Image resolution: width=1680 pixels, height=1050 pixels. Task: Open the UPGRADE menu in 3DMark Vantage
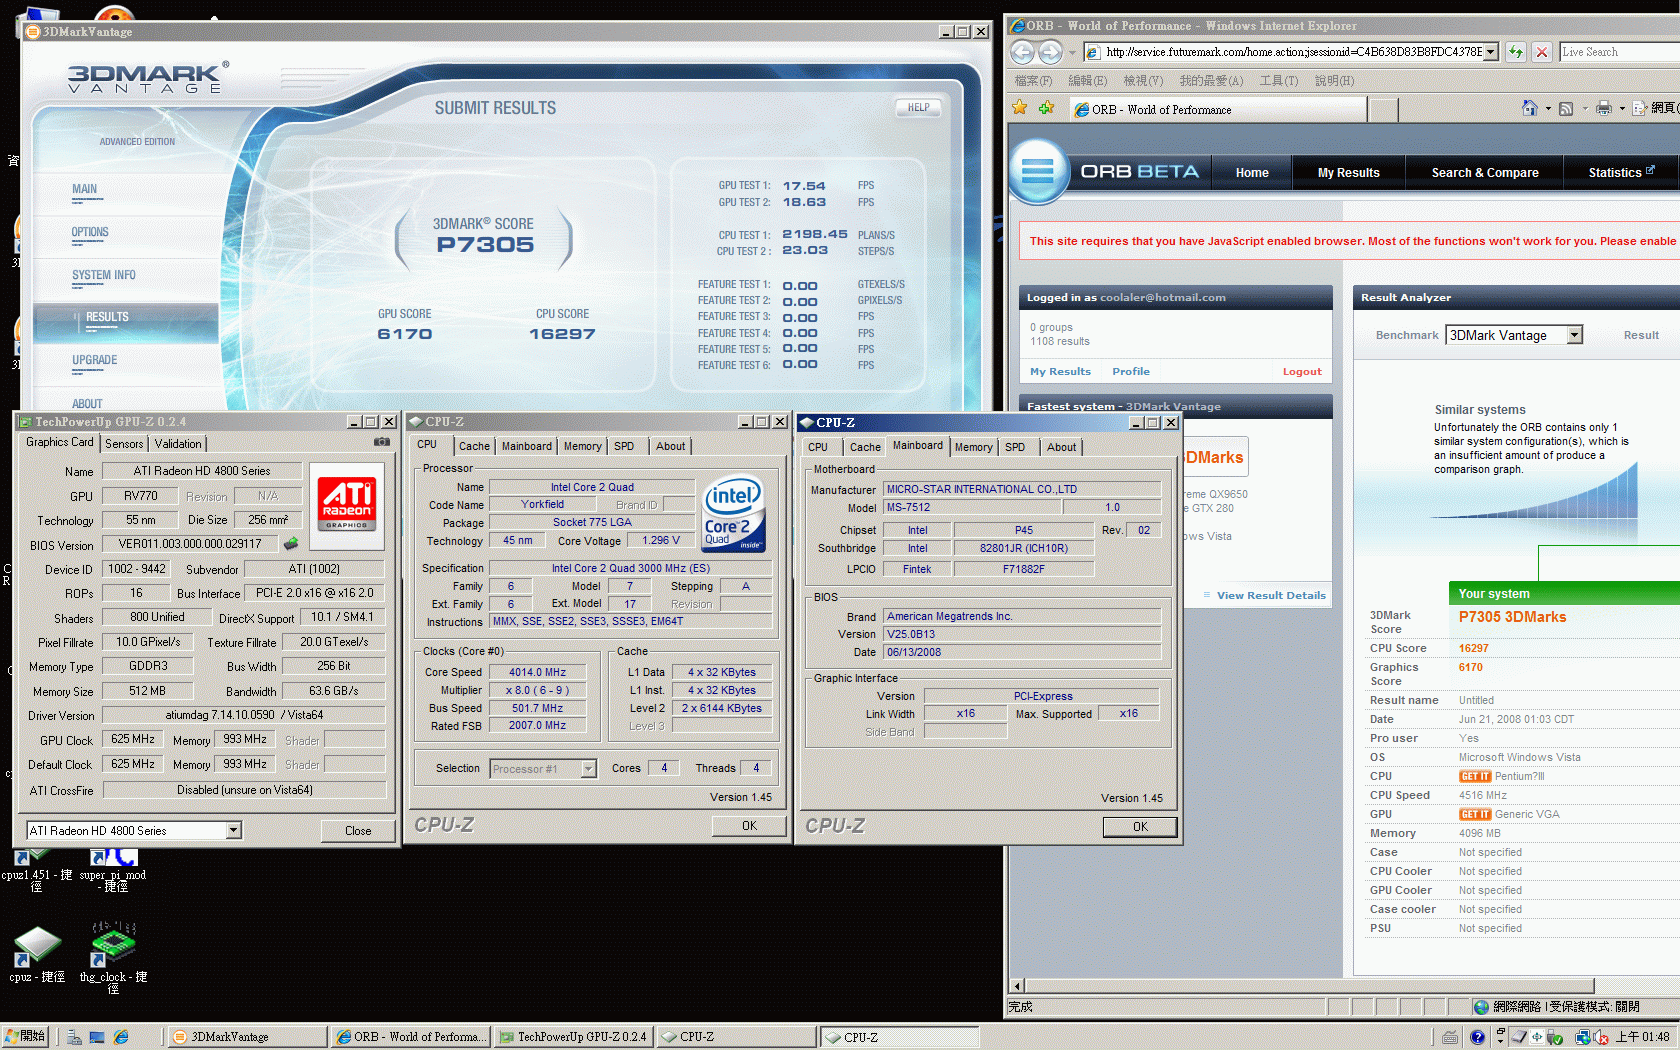click(94, 360)
